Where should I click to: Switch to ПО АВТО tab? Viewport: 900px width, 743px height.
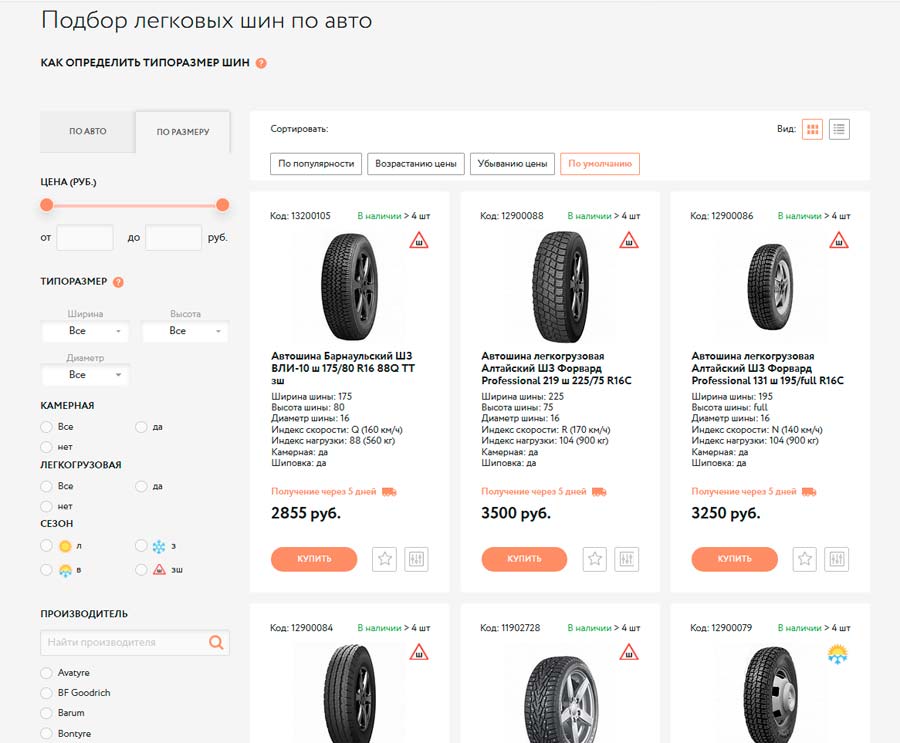pyautogui.click(x=88, y=131)
